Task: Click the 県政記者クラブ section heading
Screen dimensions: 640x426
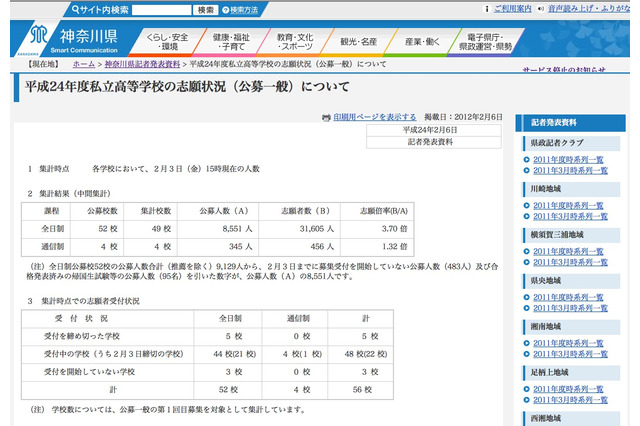Action: (572, 143)
